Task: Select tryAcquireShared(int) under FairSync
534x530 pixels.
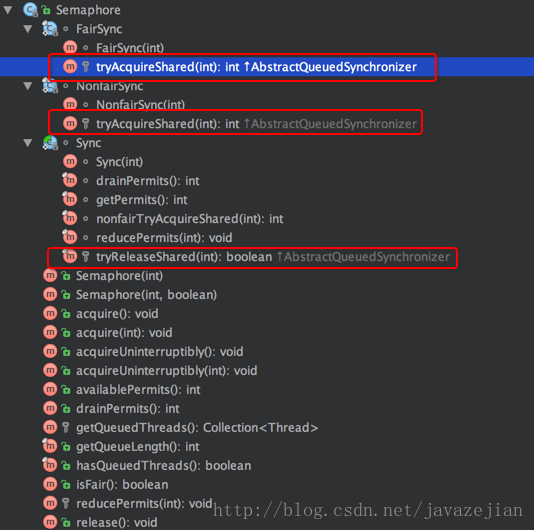Action: coord(256,67)
